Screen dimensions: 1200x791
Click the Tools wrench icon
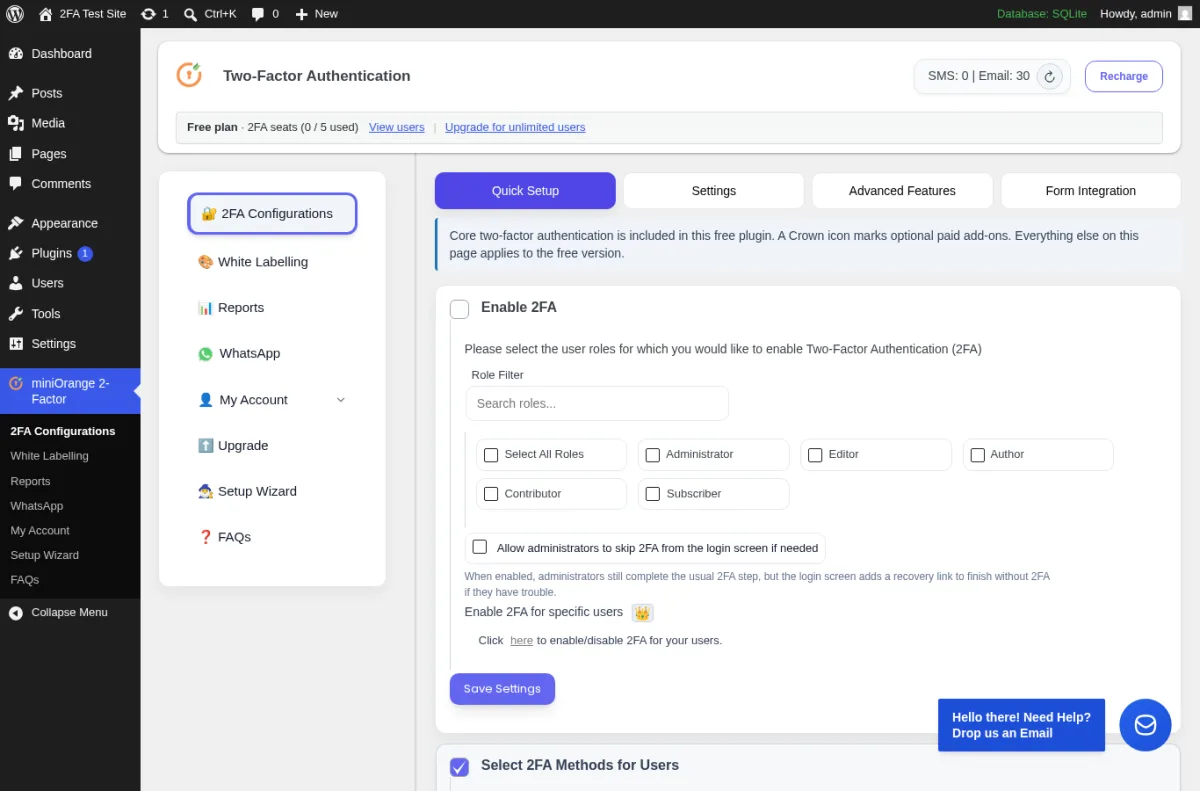(x=16, y=314)
